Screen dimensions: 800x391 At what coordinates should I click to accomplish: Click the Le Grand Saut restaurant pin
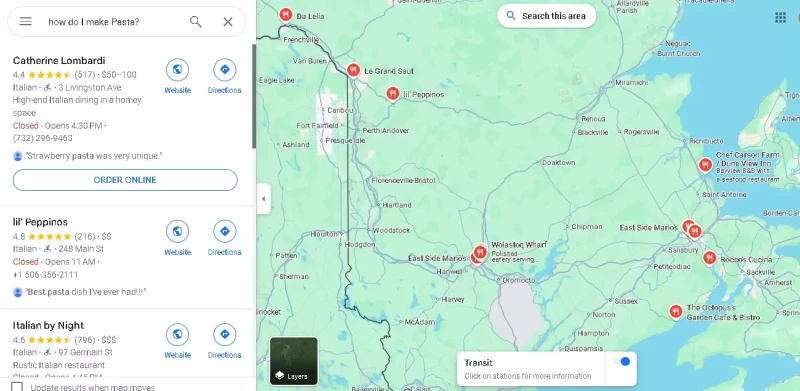point(353,70)
